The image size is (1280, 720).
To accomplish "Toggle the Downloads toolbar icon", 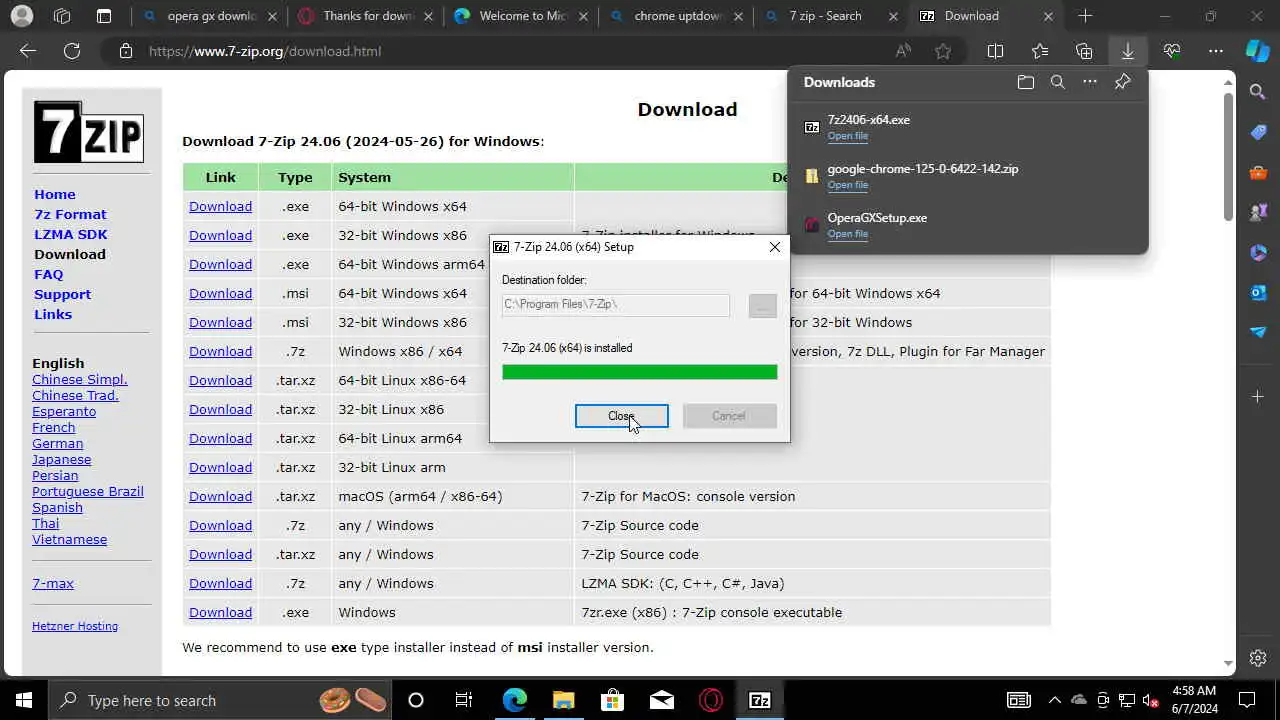I will pos(1127,51).
